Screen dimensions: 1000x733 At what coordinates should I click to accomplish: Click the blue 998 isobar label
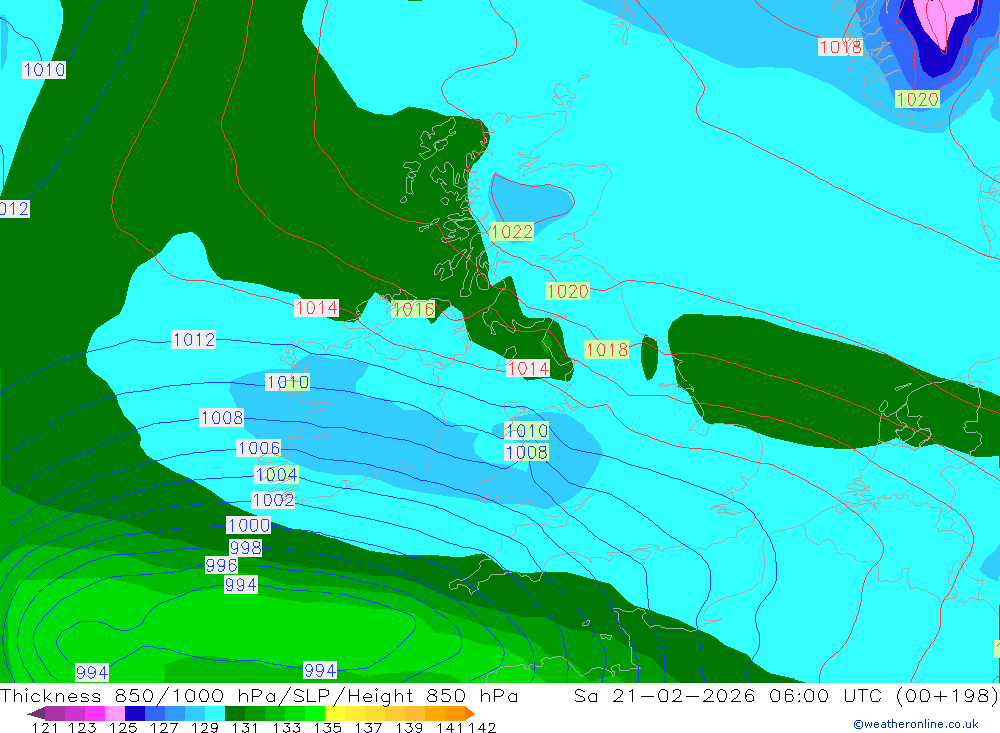pyautogui.click(x=246, y=547)
